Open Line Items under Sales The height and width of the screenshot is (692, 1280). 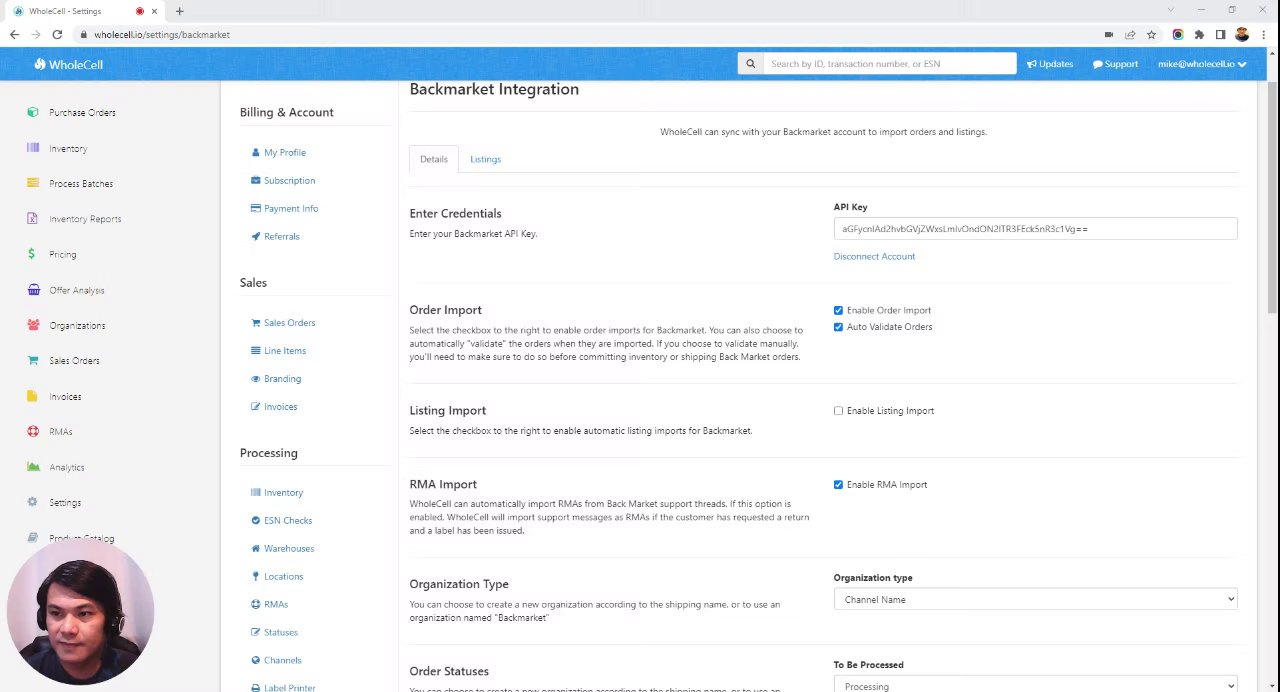[285, 350]
